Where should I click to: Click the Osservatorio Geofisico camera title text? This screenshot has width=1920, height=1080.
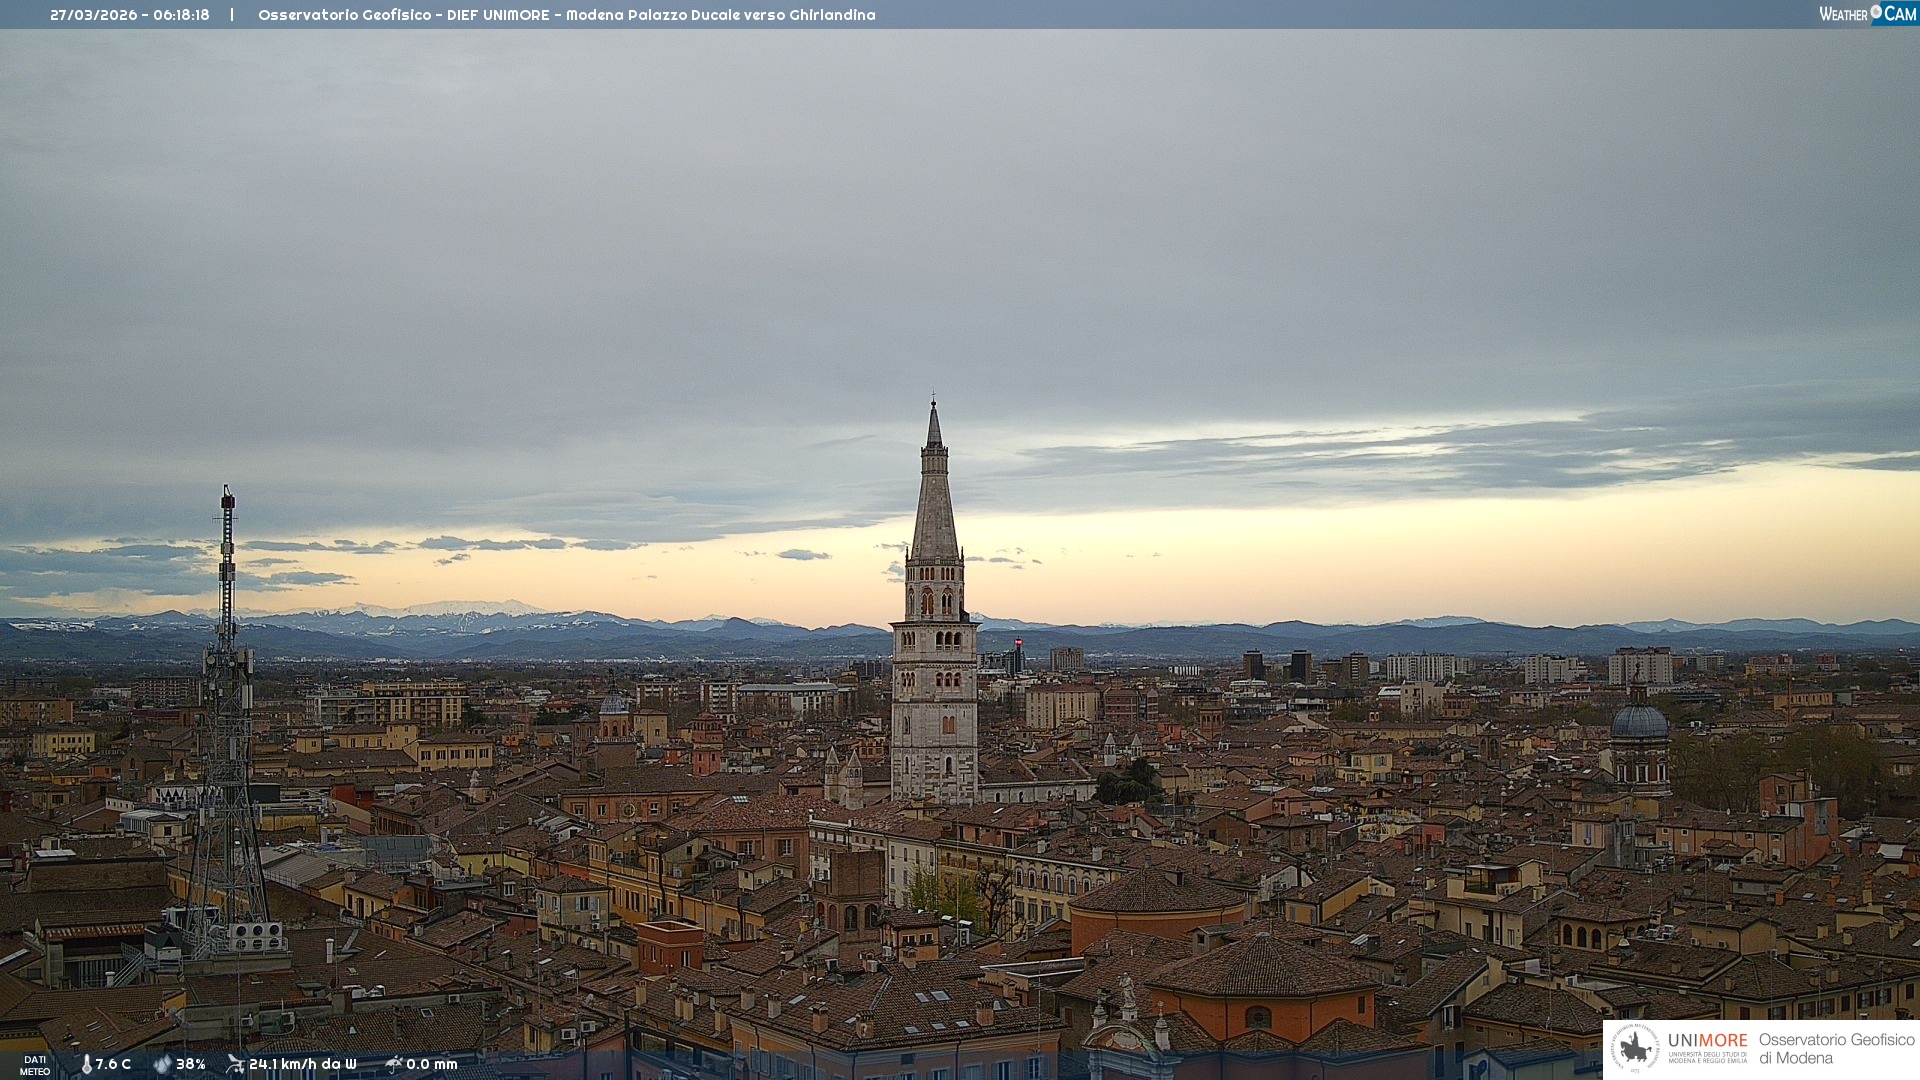coord(566,15)
